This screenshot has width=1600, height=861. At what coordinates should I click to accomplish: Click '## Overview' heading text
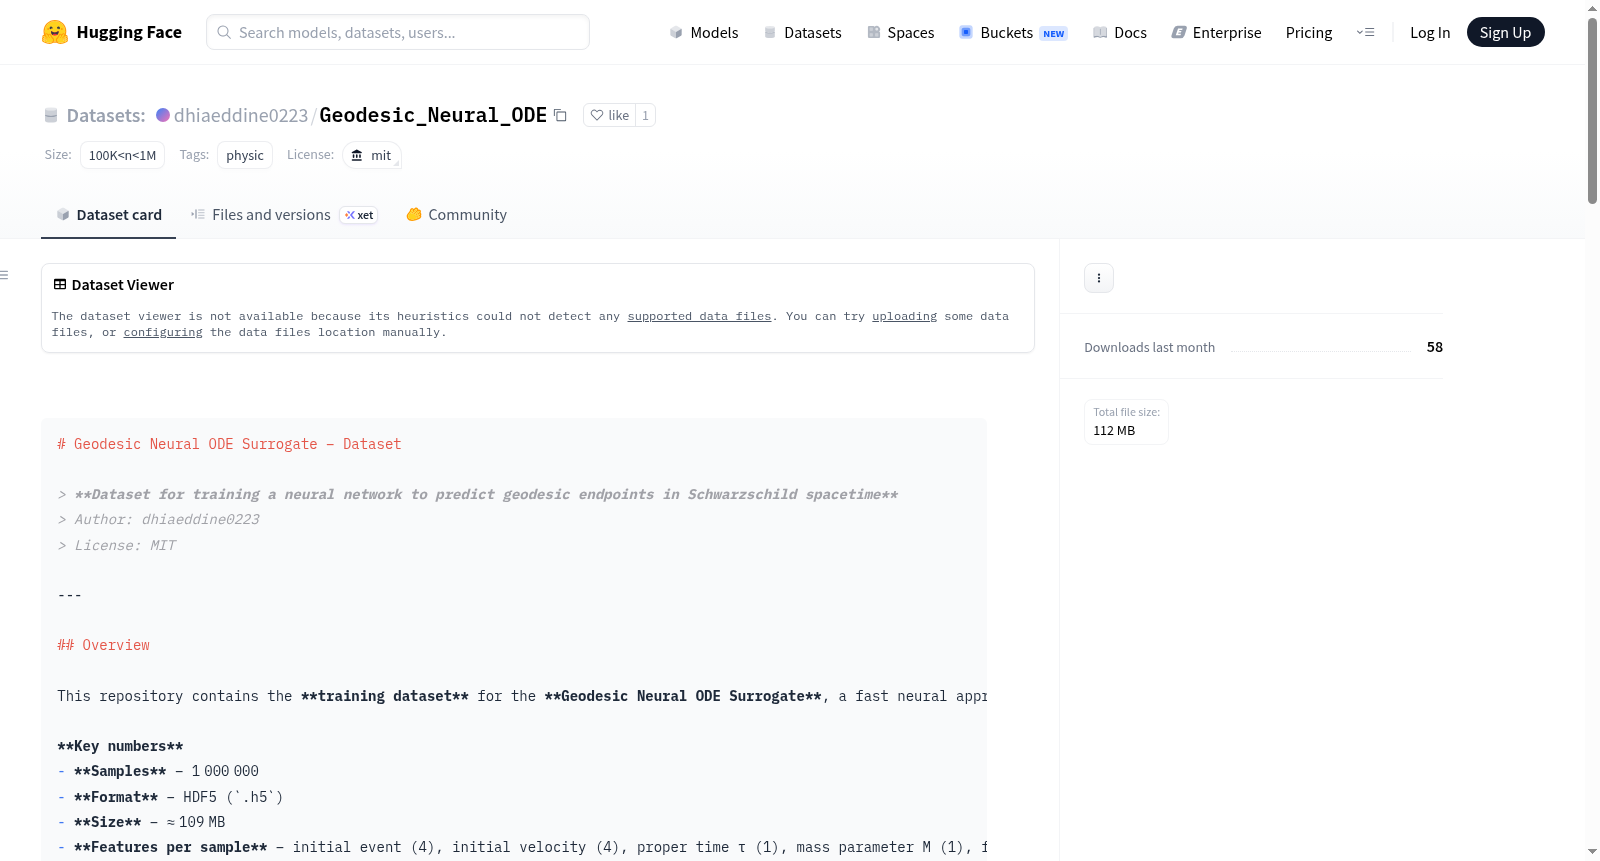[x=104, y=645]
